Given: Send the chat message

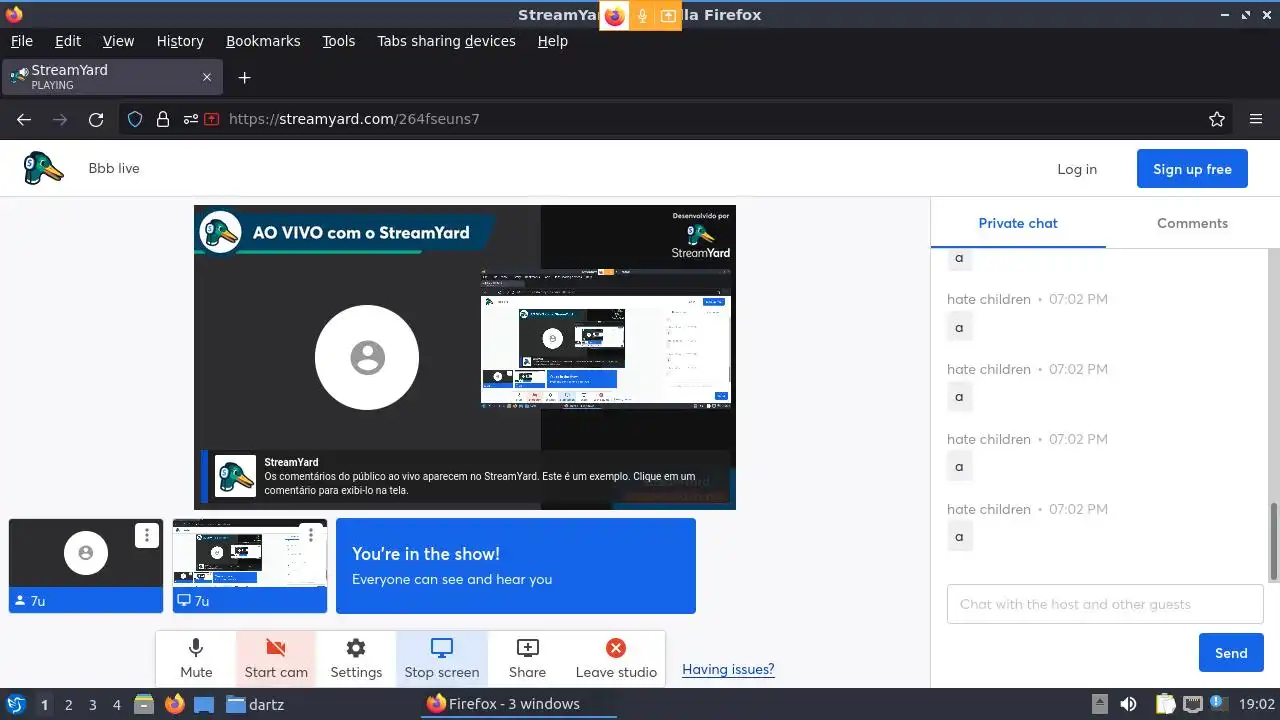Looking at the screenshot, I should 1231,653.
